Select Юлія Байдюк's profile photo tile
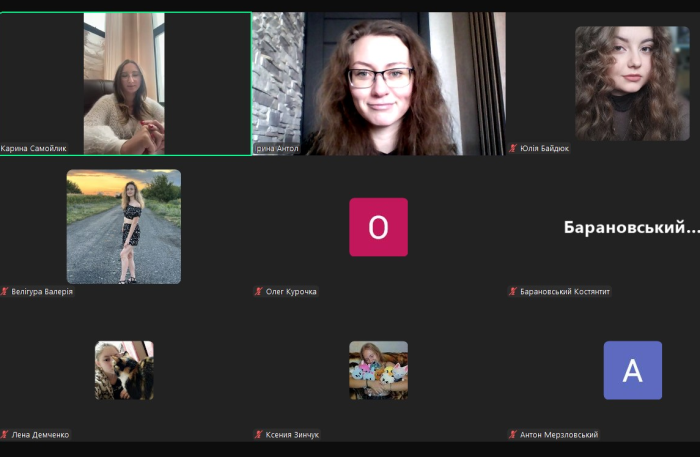 [632, 83]
